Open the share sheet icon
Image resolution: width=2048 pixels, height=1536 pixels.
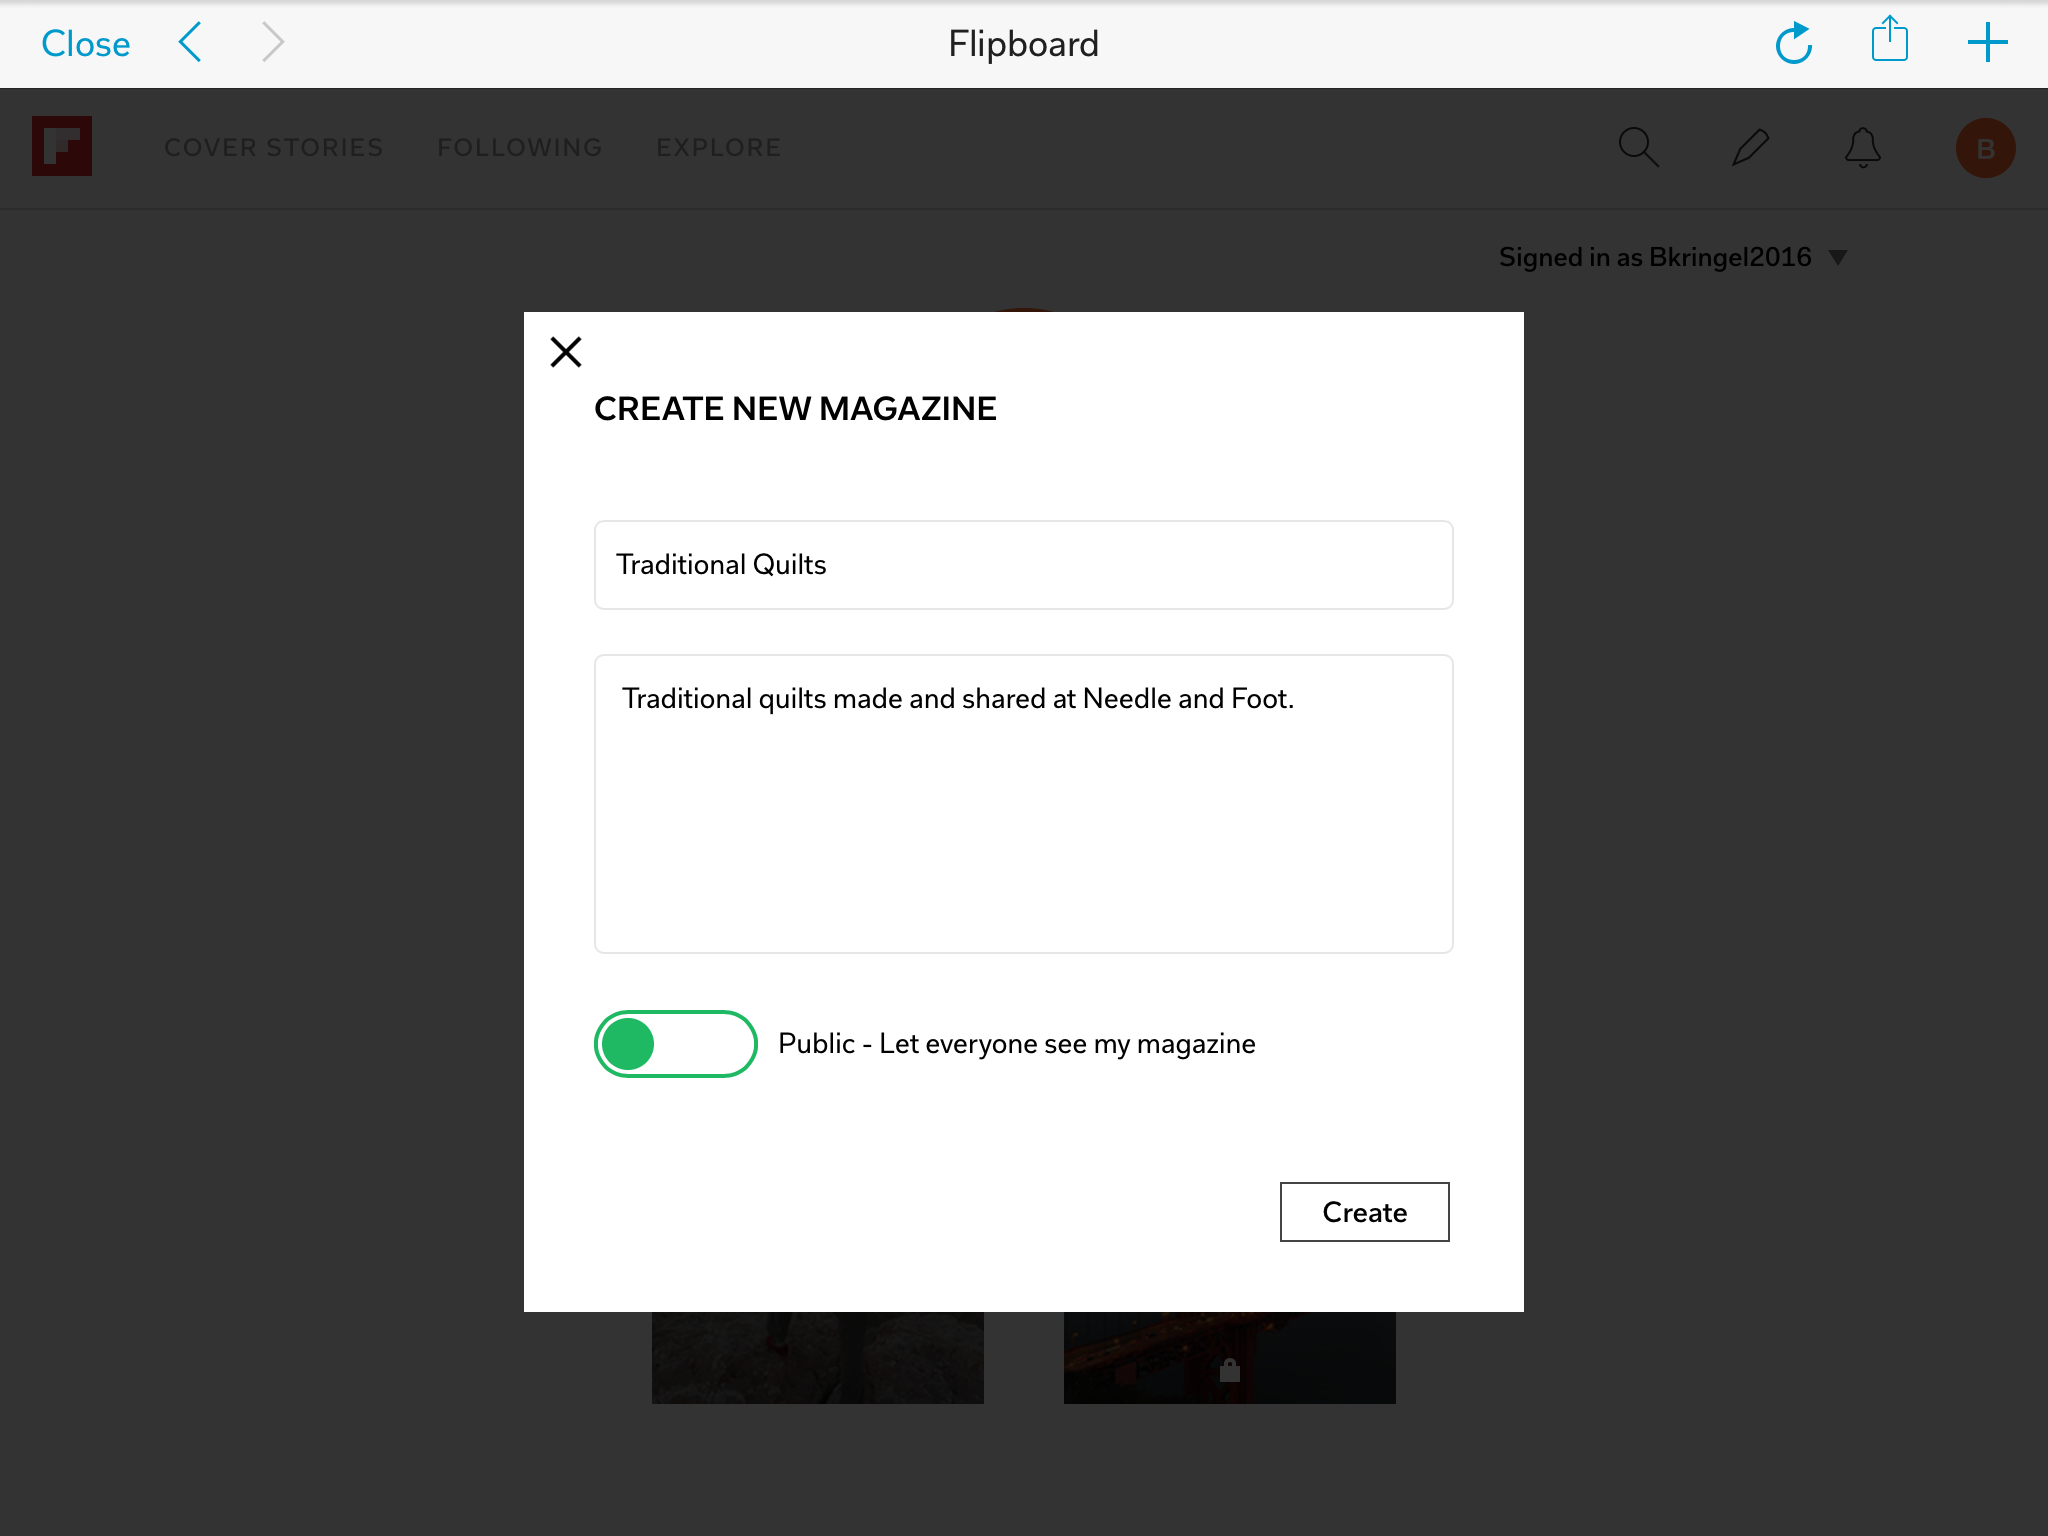[1890, 40]
